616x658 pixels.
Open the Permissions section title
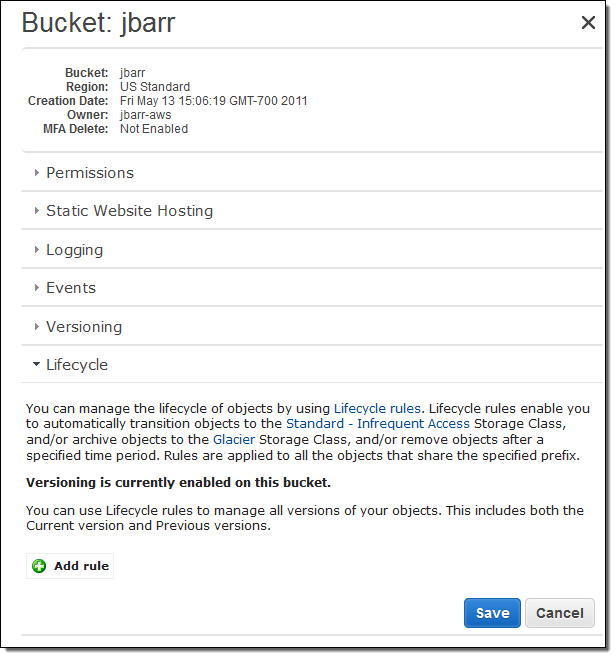tap(90, 173)
